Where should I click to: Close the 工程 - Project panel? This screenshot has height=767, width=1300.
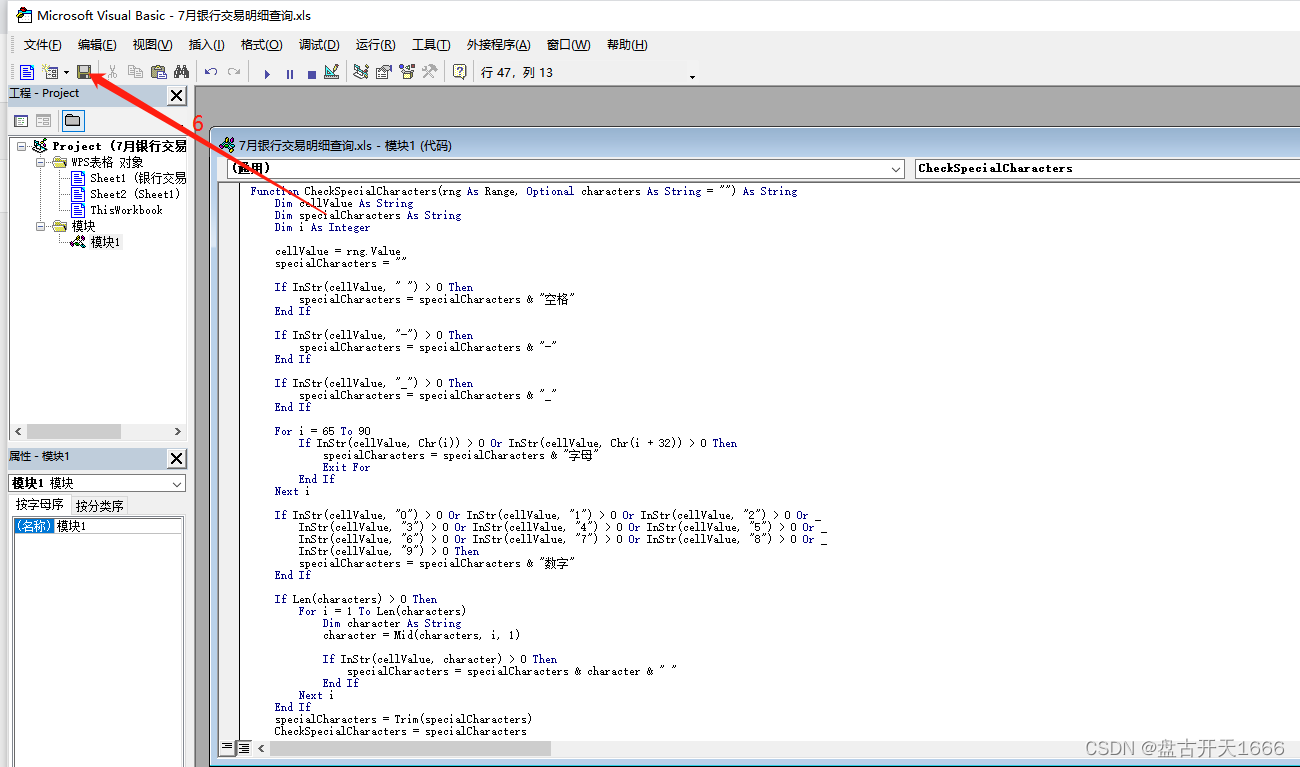[176, 95]
